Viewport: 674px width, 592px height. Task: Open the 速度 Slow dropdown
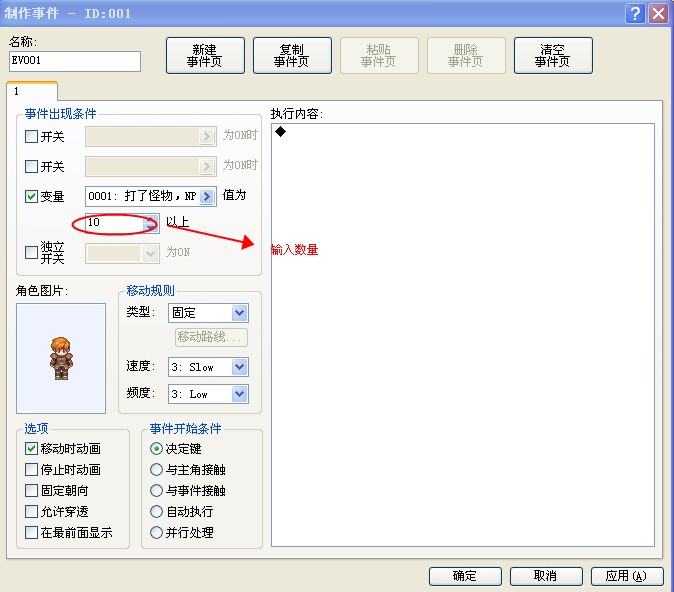[240, 367]
